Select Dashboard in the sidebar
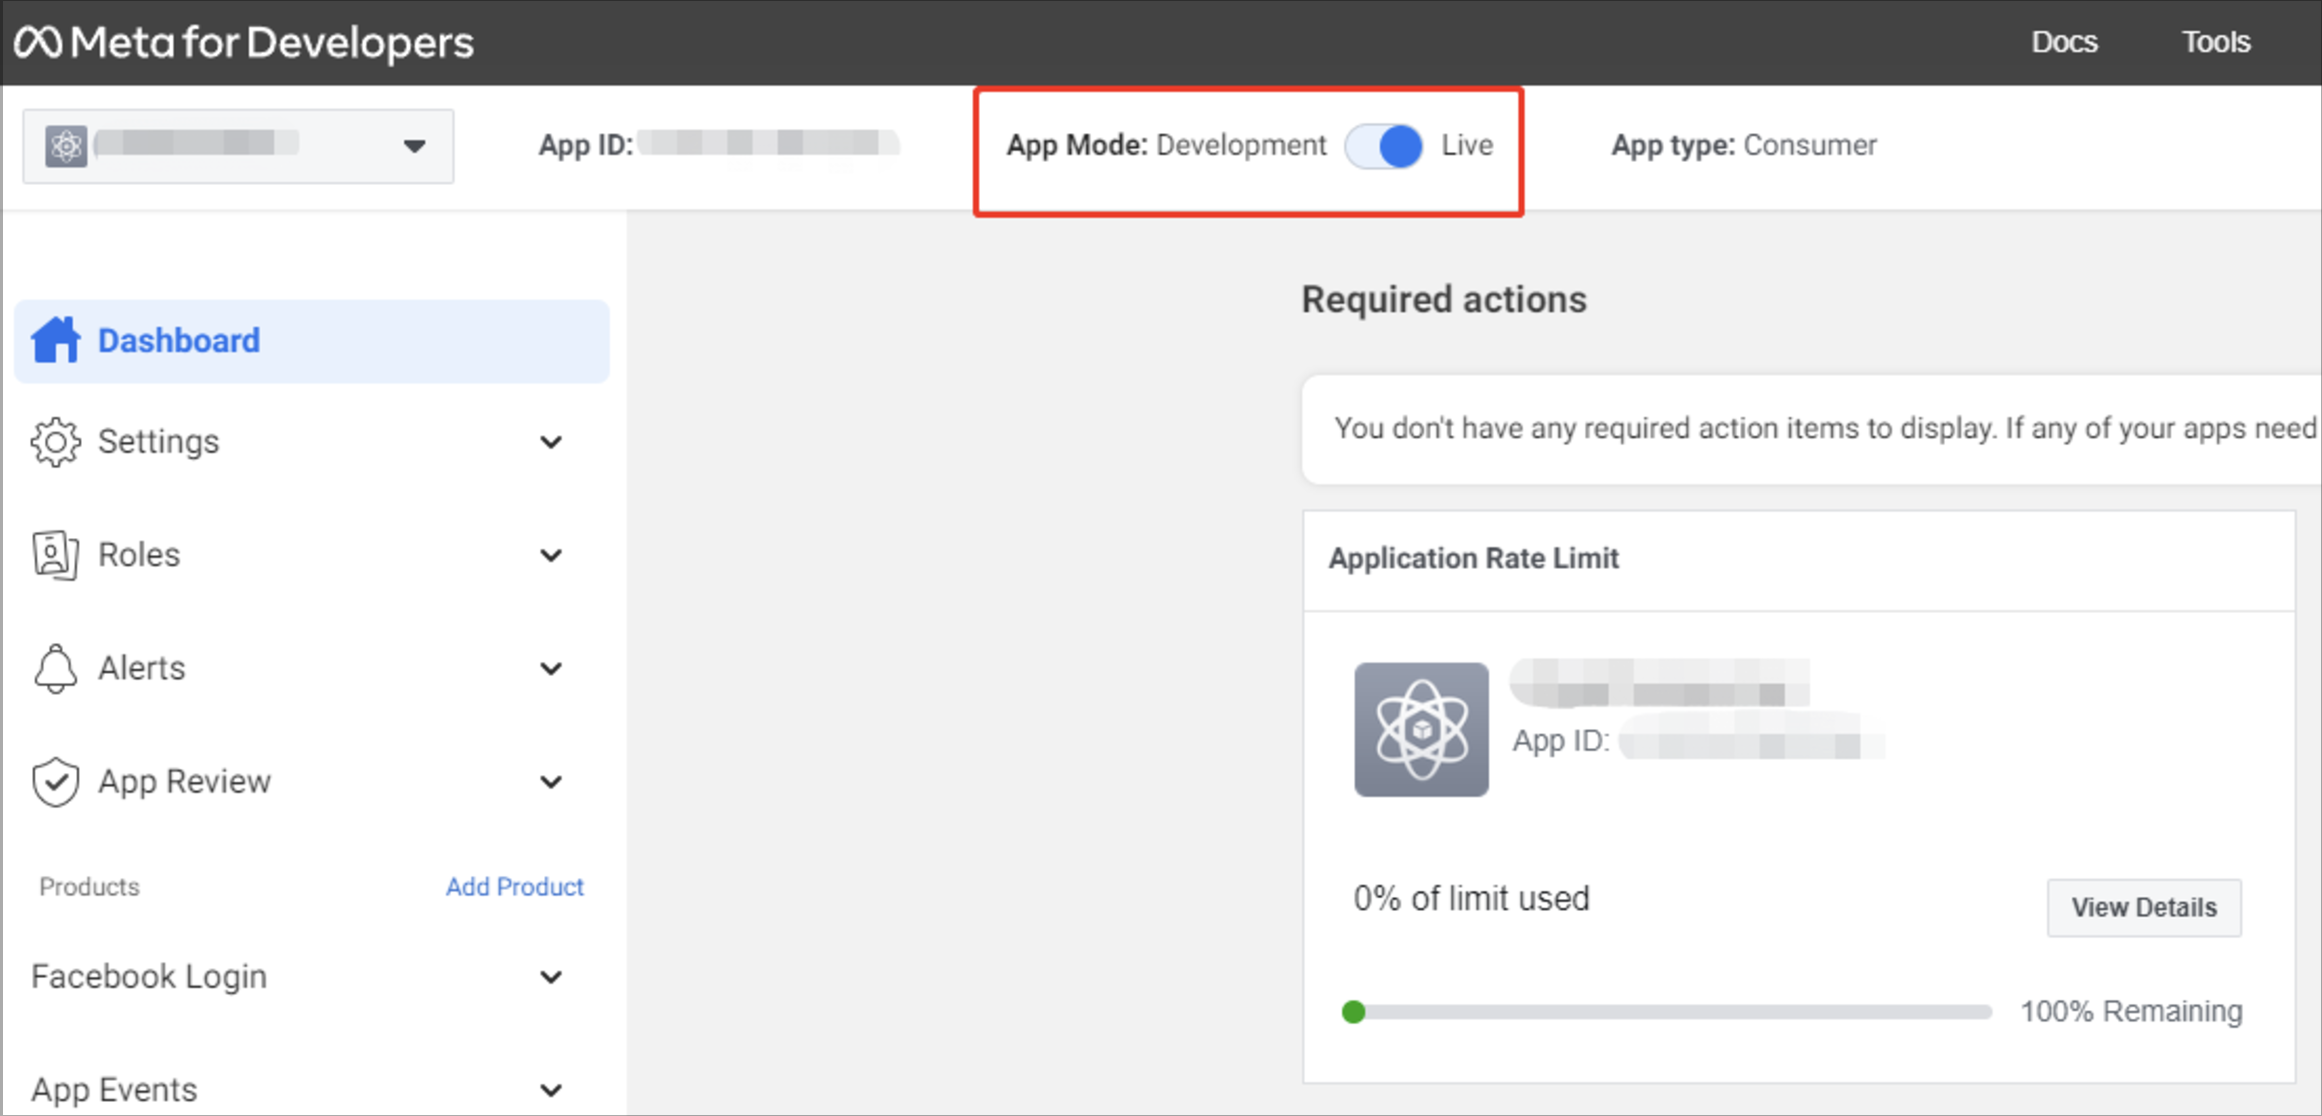Image resolution: width=2322 pixels, height=1116 pixels. click(x=312, y=341)
